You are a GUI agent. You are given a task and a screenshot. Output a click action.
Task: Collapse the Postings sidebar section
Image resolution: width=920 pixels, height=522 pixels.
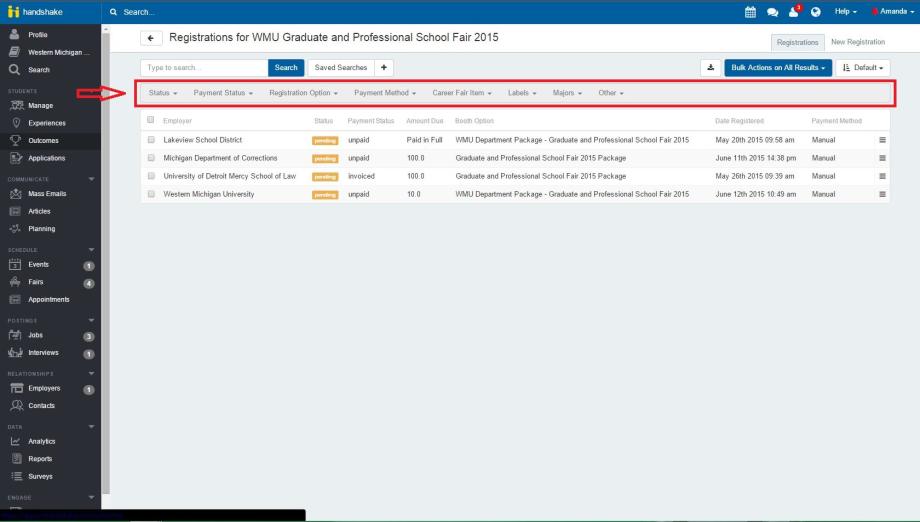tap(91, 320)
